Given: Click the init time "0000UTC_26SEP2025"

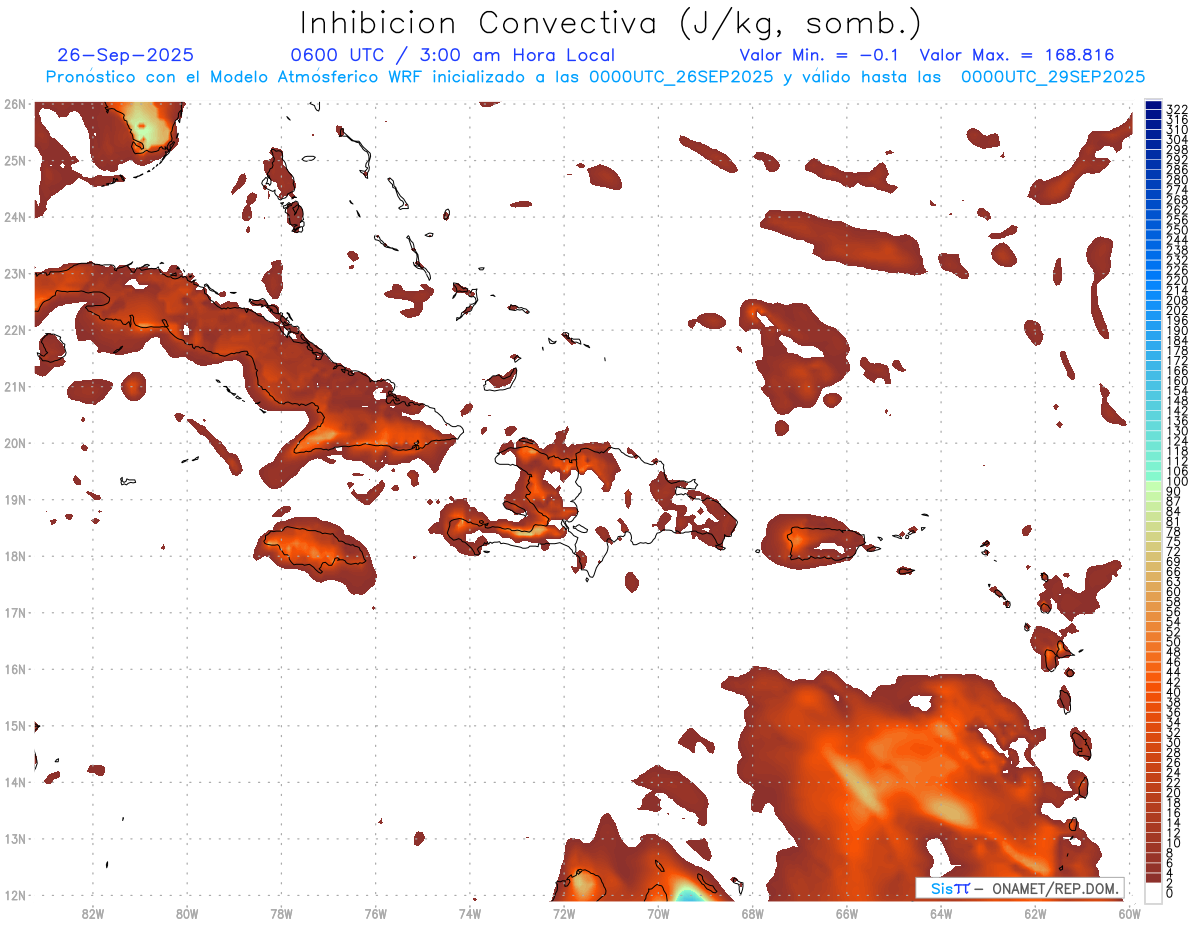Looking at the screenshot, I should click(x=680, y=77).
